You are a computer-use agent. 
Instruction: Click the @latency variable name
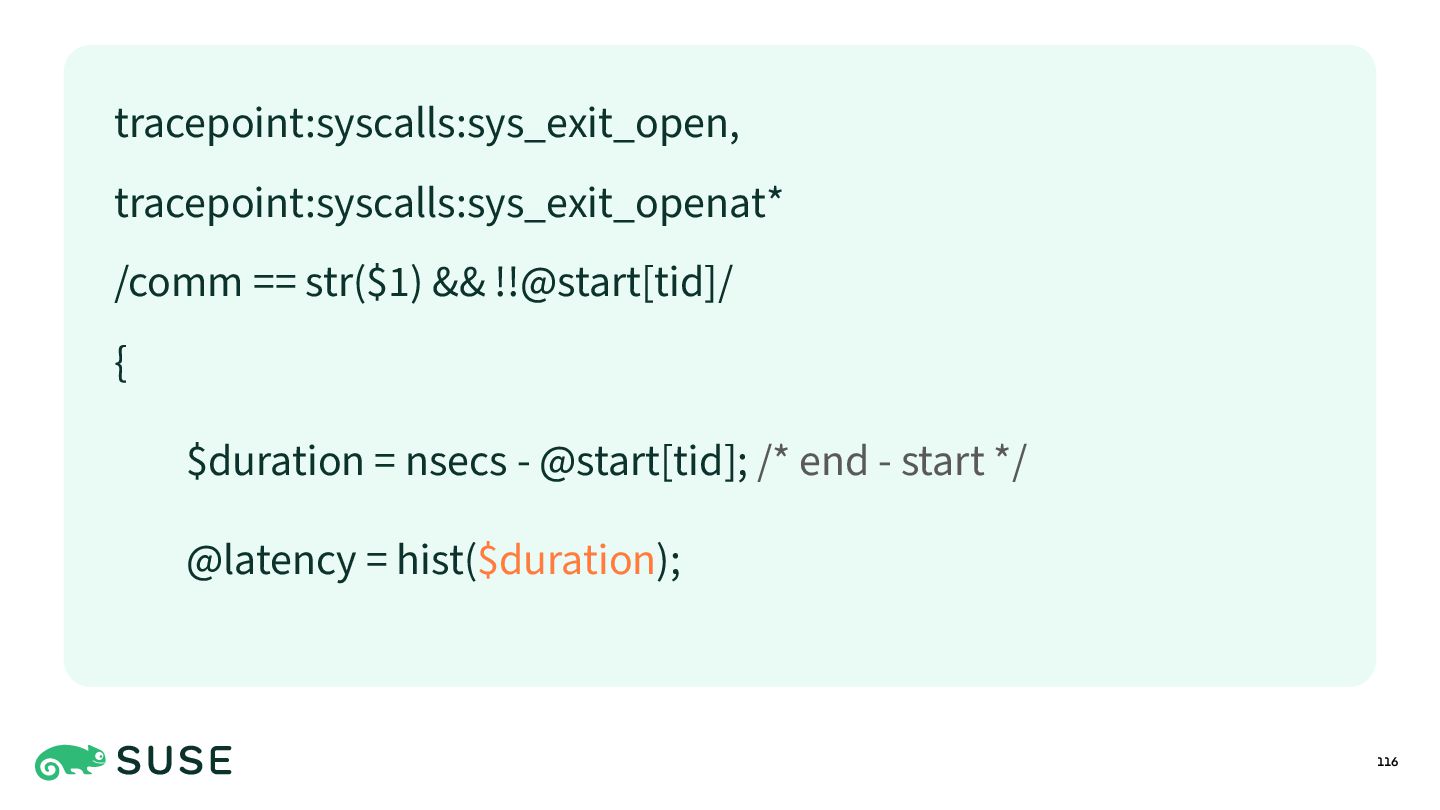pos(271,559)
